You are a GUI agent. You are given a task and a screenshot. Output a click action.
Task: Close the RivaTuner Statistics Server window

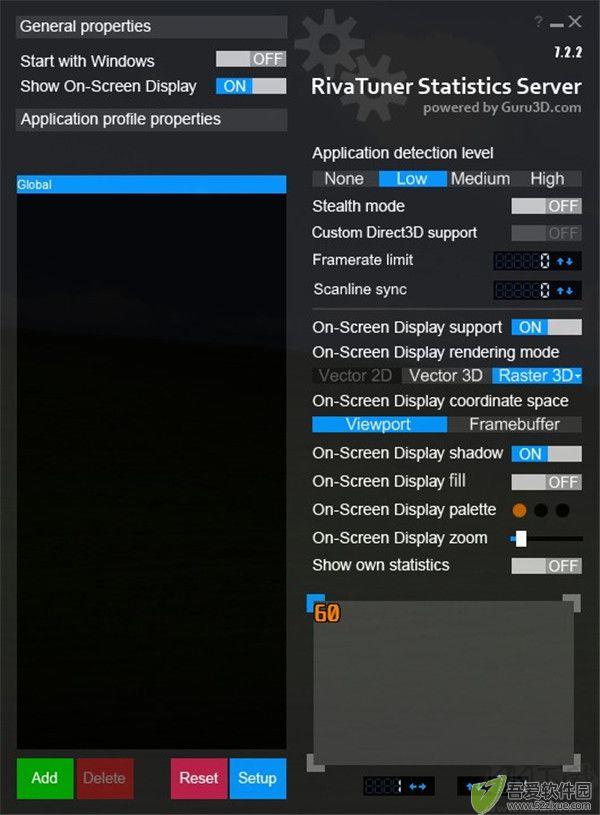575,21
